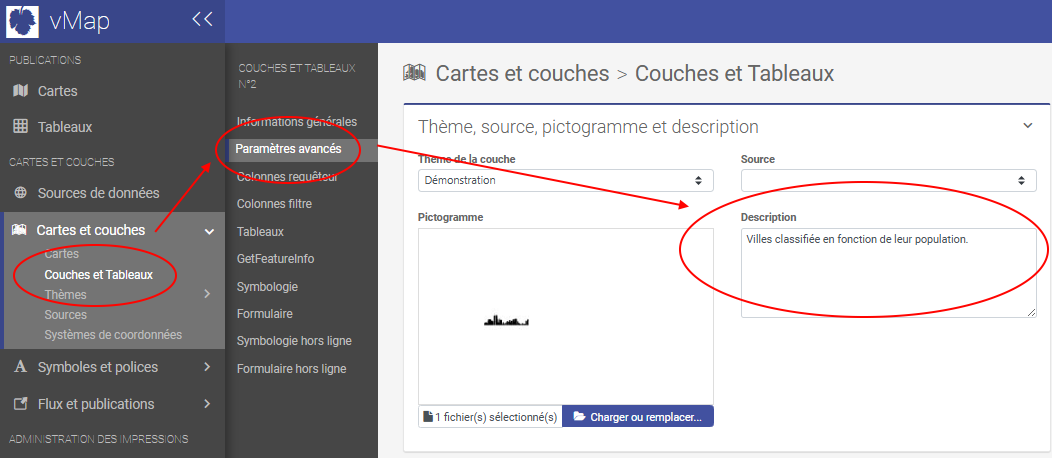
Task: Open Thème de la couche dropdown
Action: pyautogui.click(x=566, y=180)
